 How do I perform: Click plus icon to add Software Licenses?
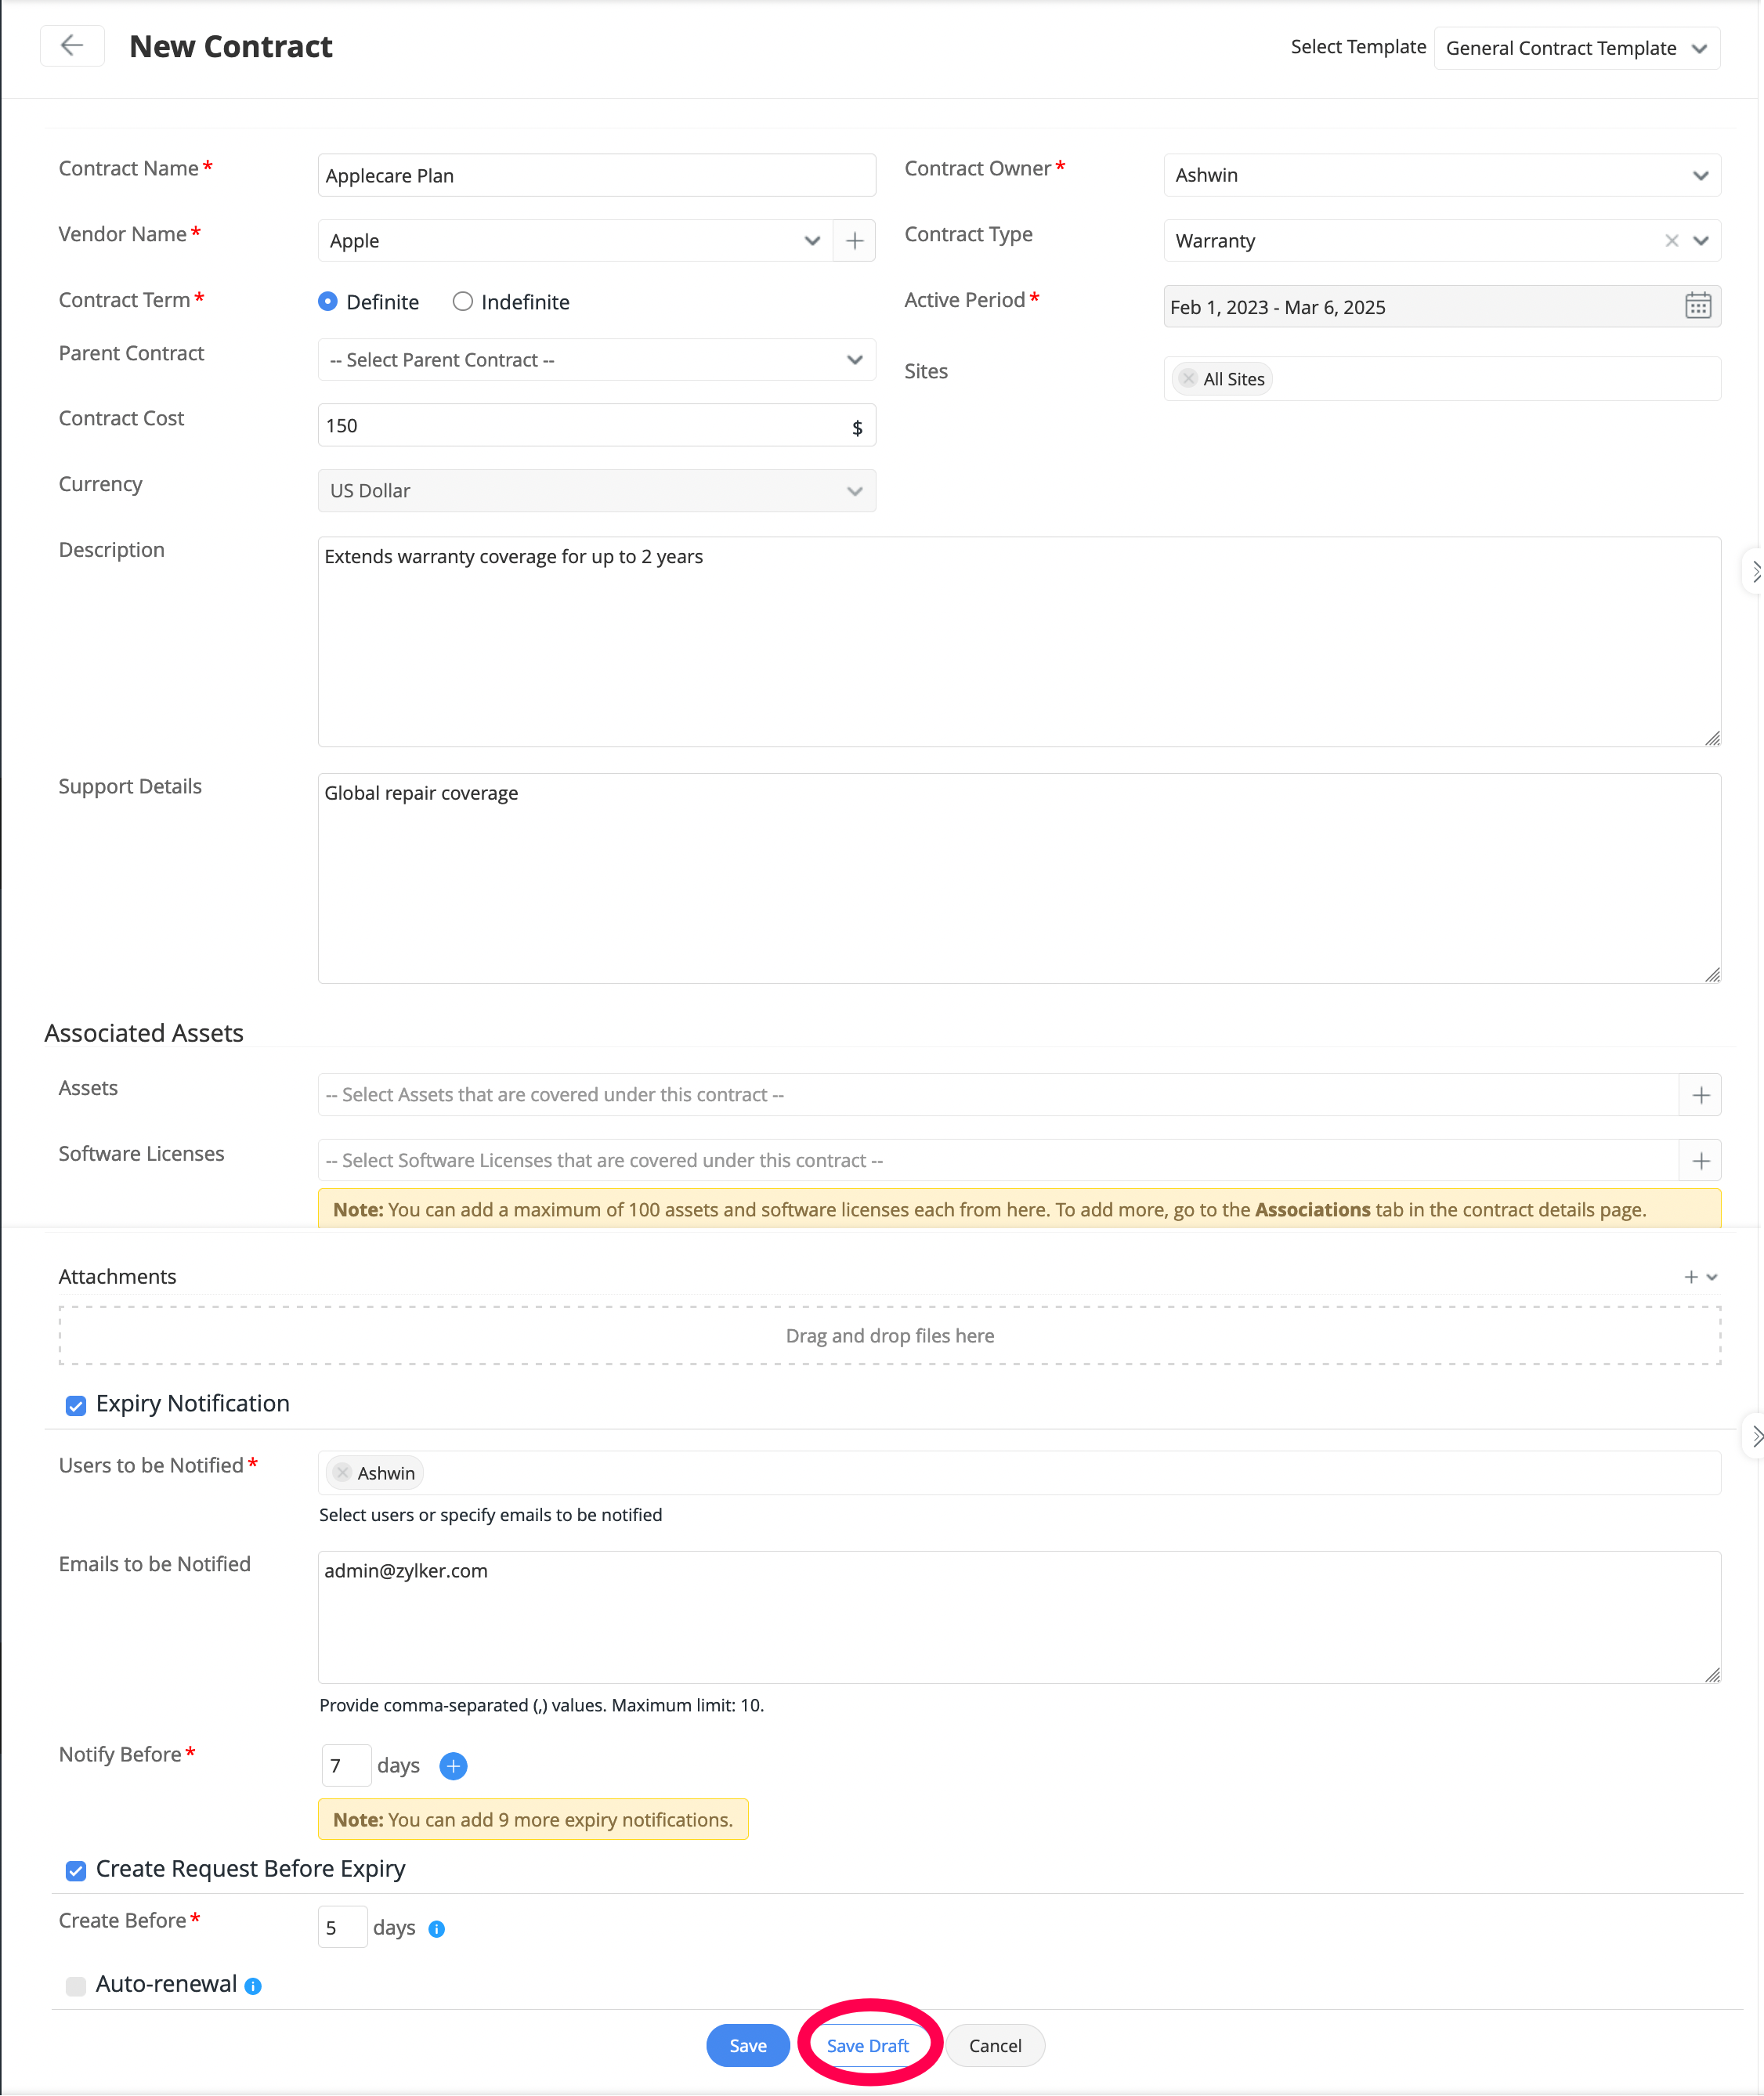1700,1161
